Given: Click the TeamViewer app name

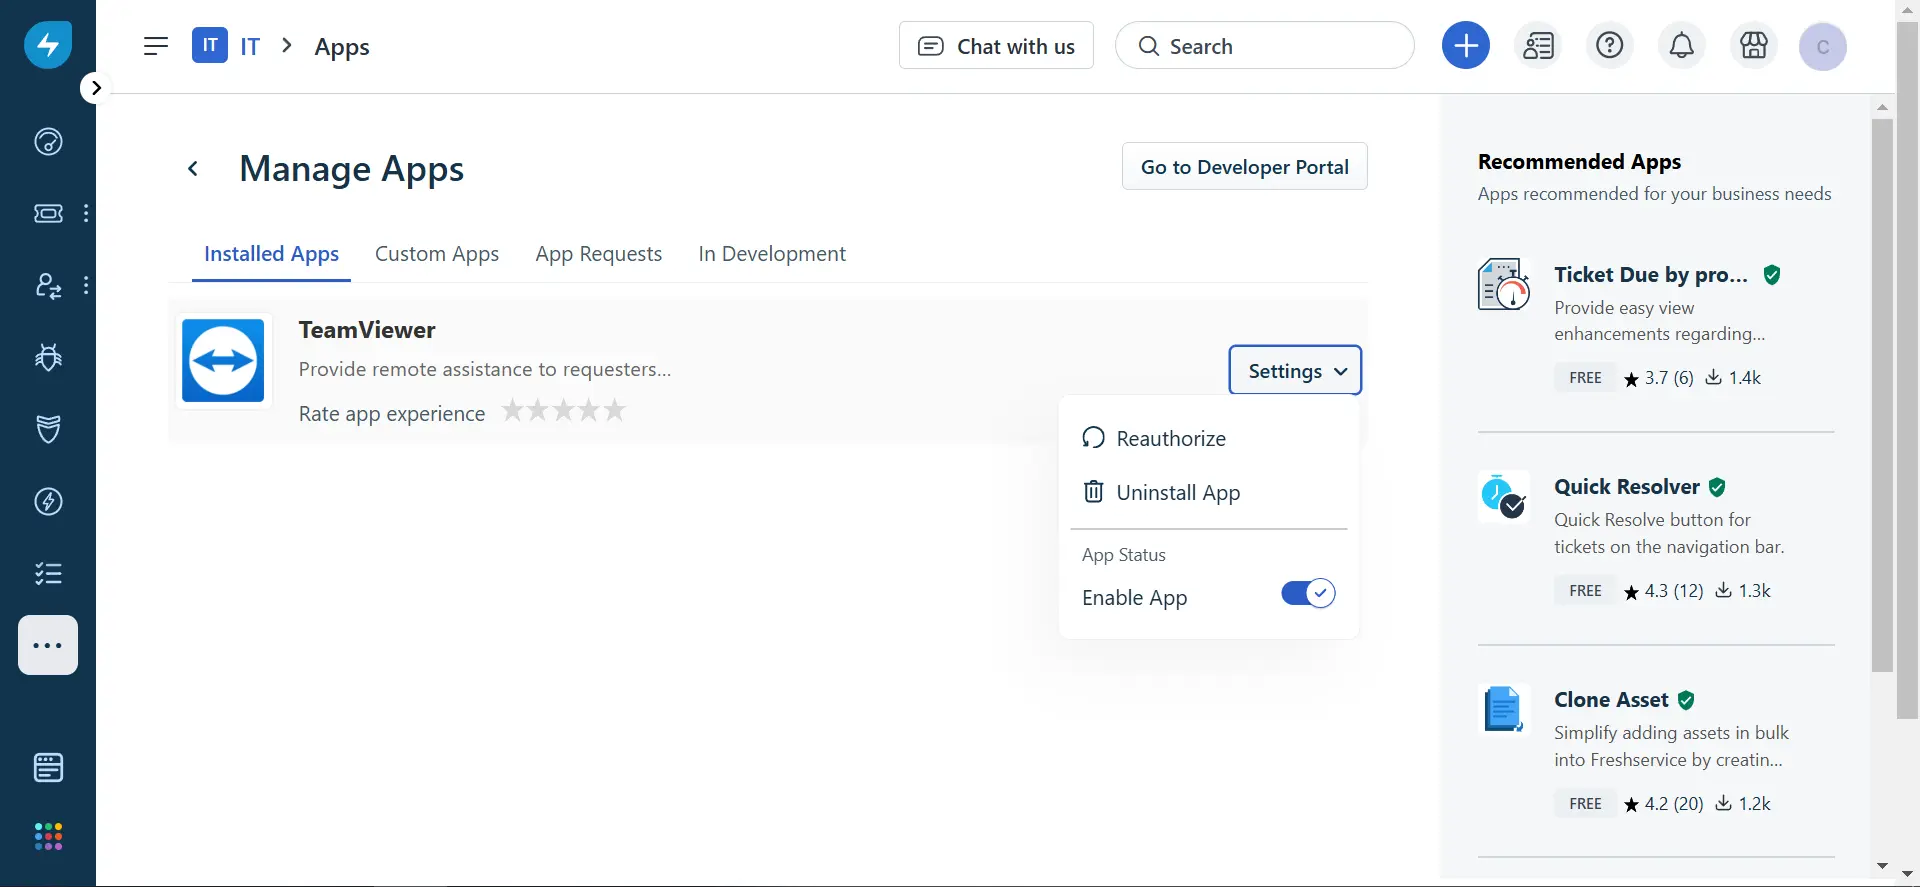Looking at the screenshot, I should click(367, 330).
